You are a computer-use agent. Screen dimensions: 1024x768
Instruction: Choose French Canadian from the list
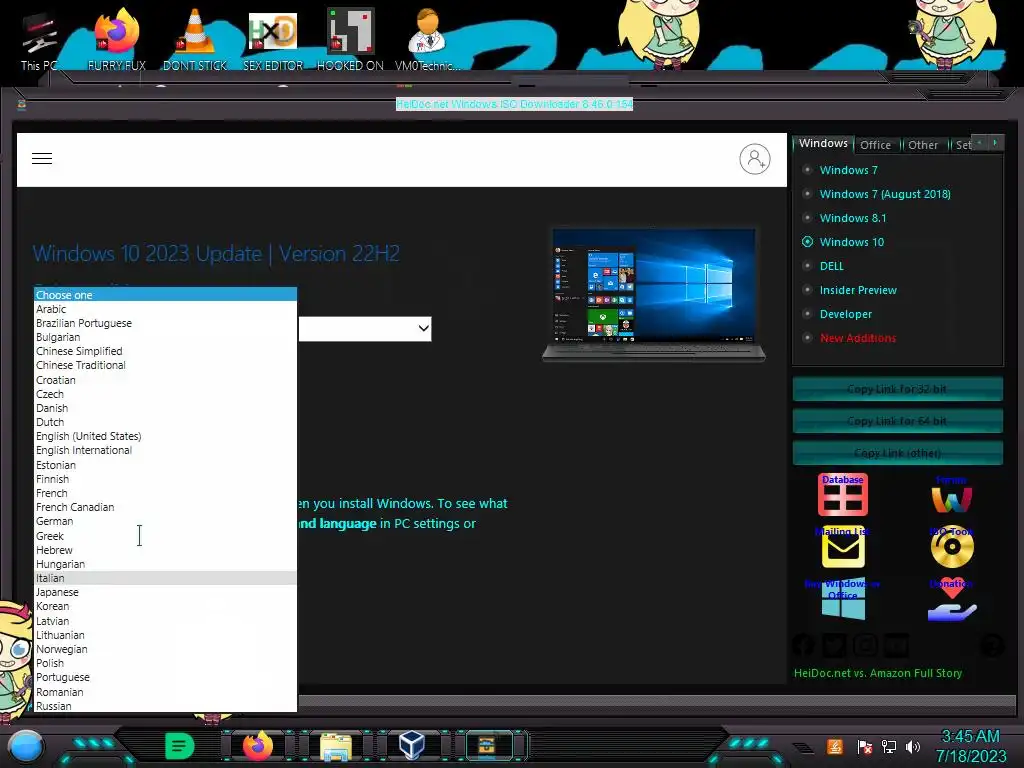coord(165,507)
